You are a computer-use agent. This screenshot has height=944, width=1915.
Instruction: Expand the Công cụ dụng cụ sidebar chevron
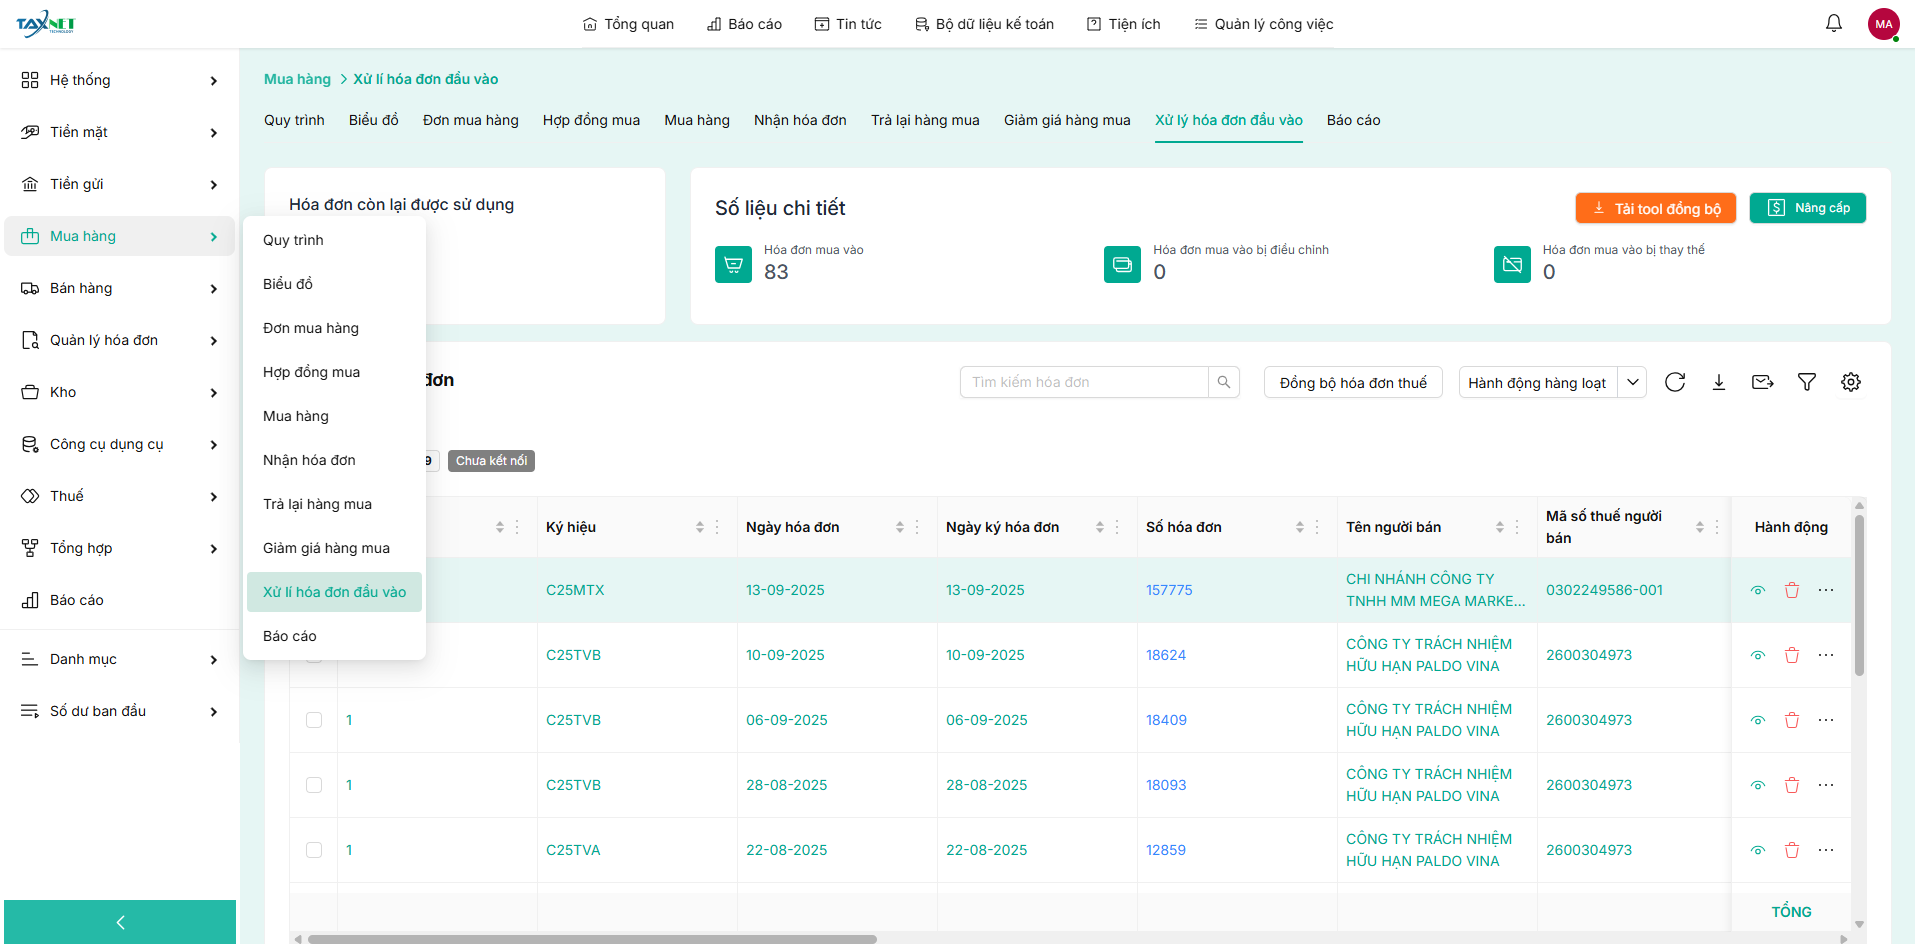tap(214, 445)
